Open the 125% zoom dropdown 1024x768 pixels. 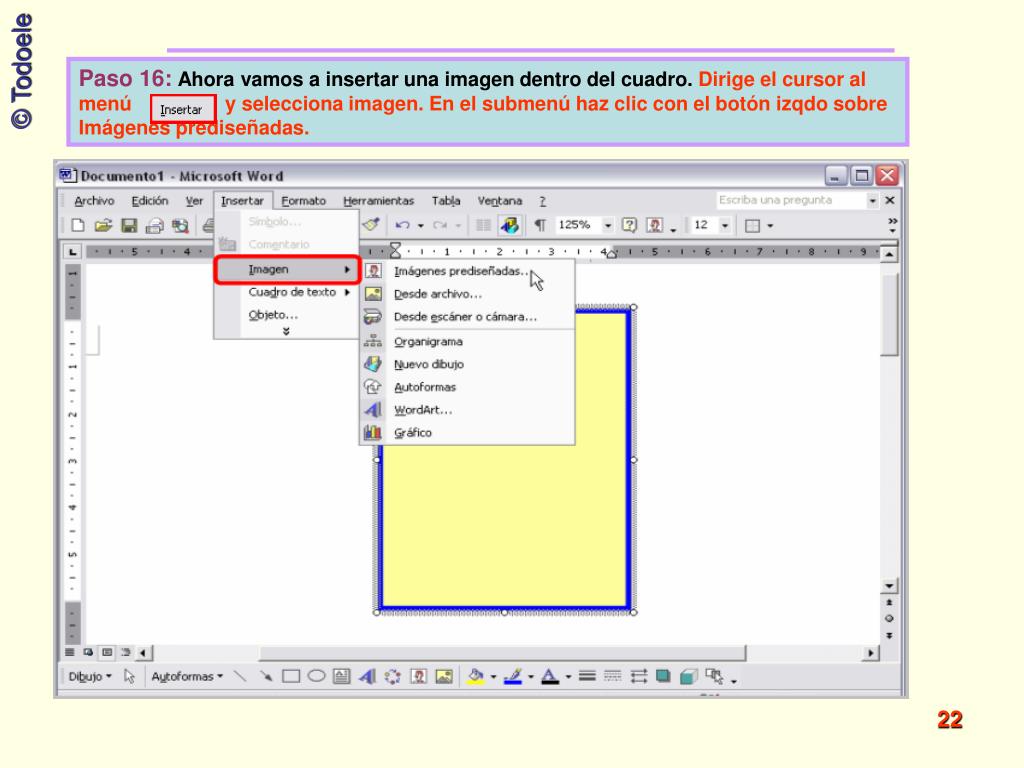click(x=608, y=225)
